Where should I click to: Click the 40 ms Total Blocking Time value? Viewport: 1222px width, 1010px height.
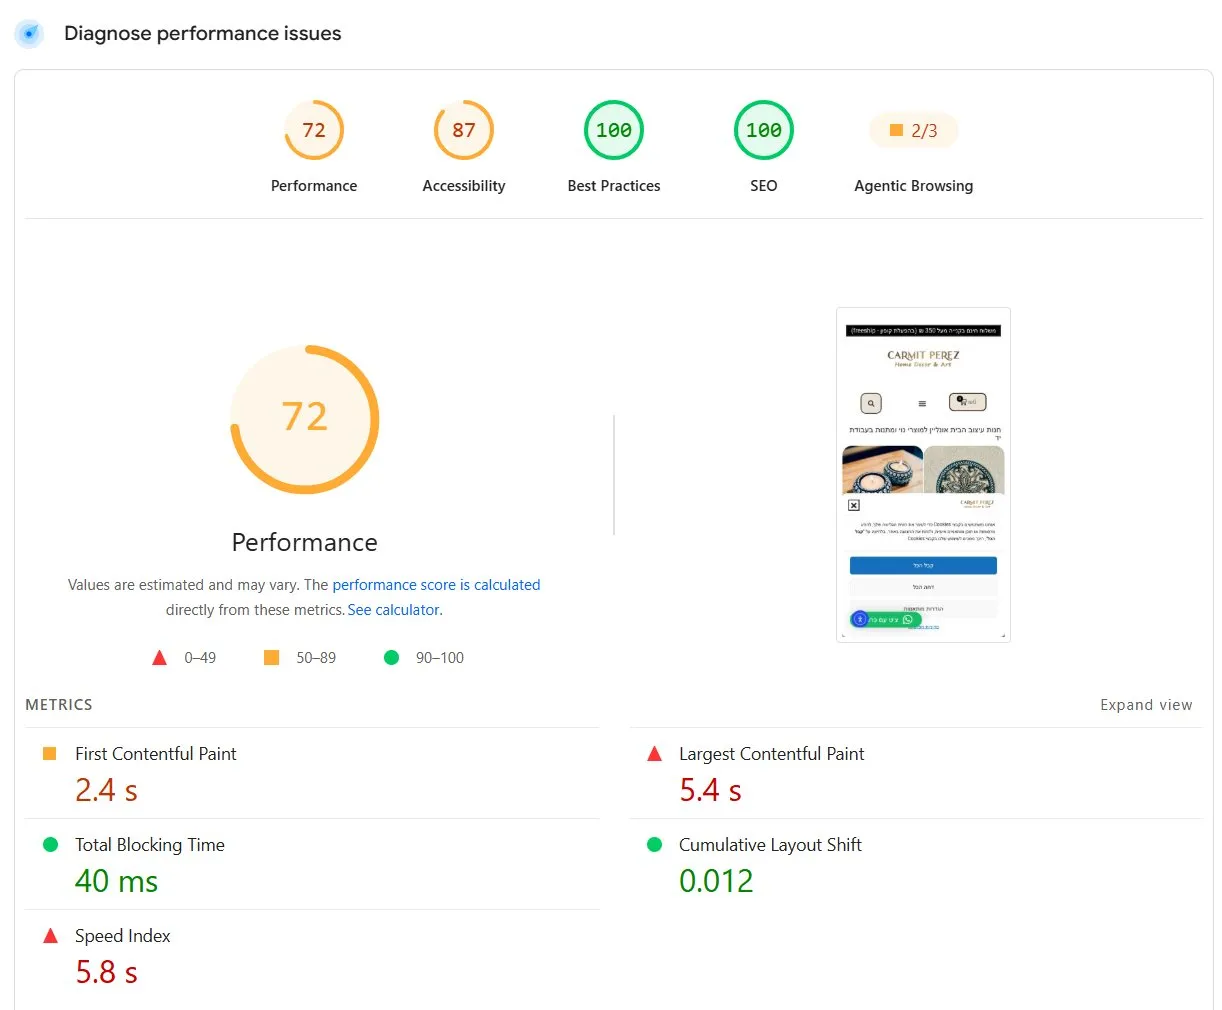tap(116, 881)
